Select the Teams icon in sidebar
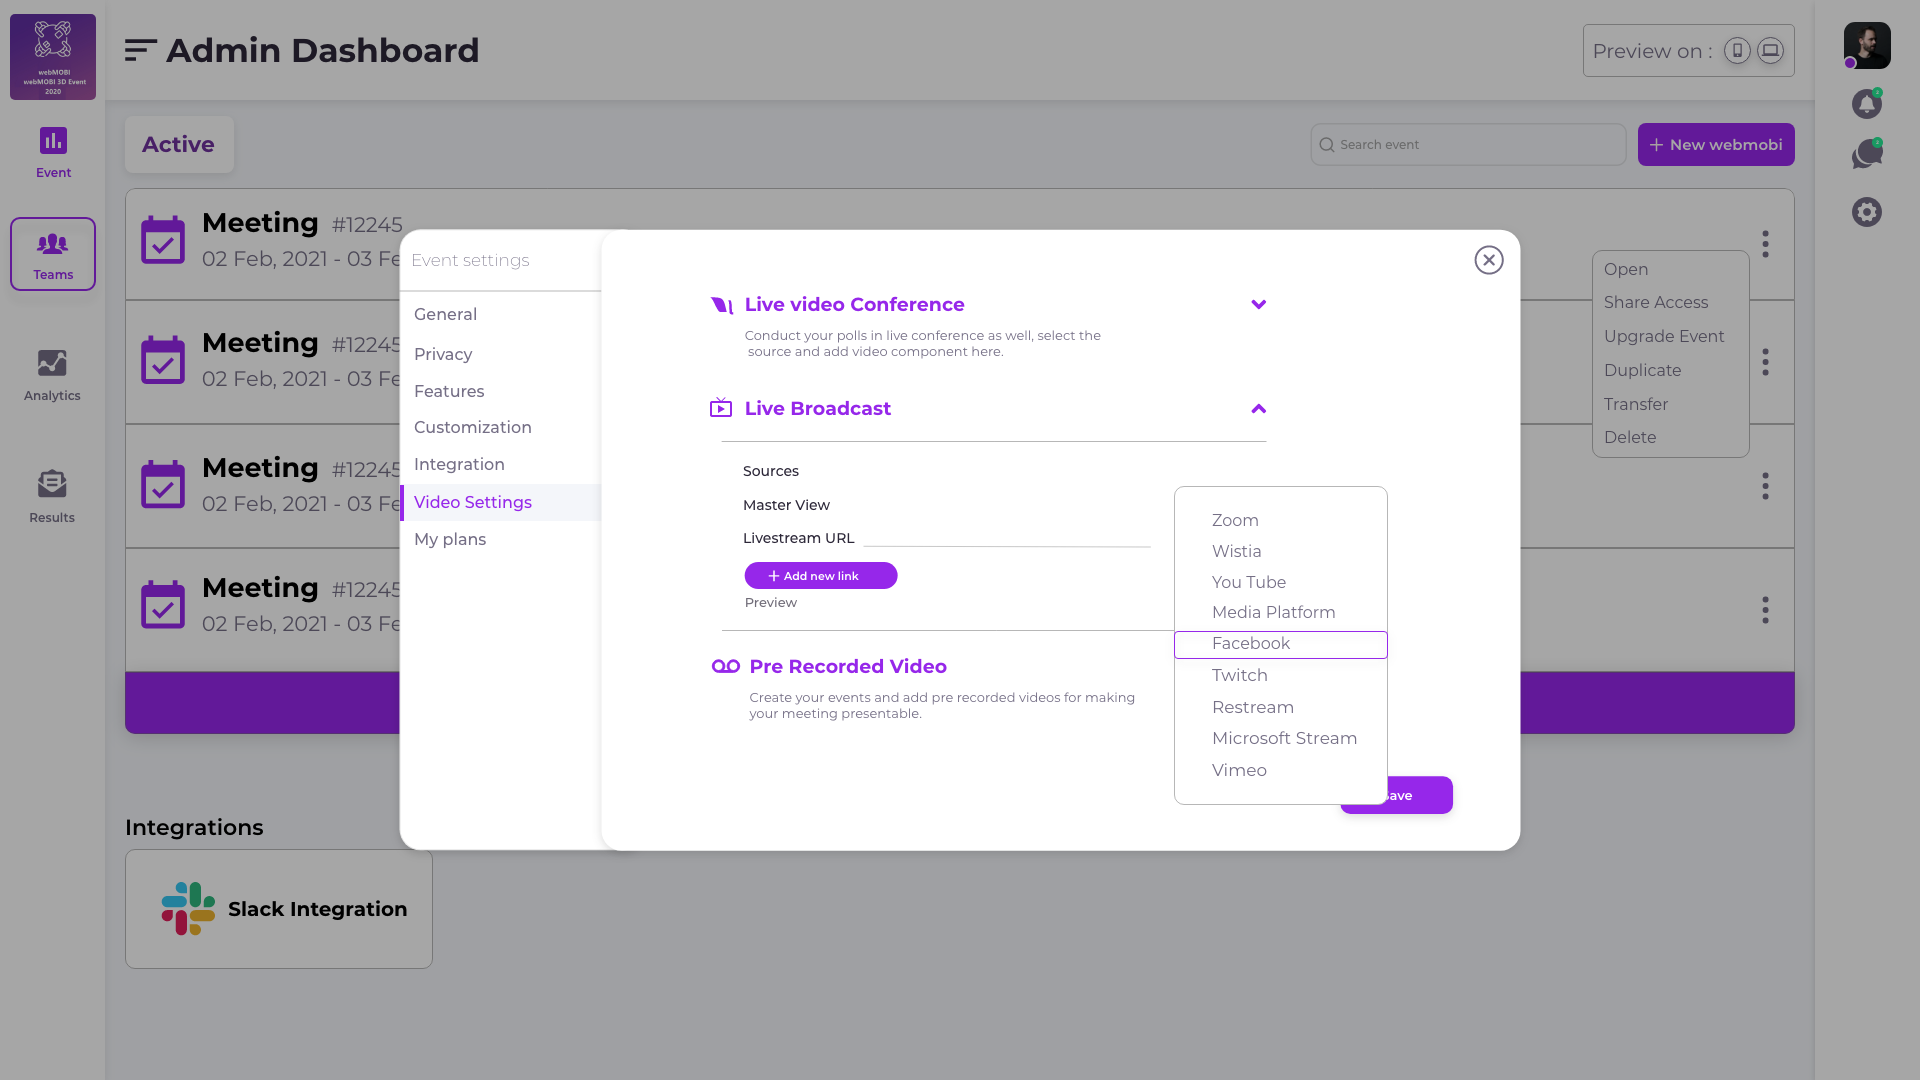Screen dimensions: 1920x1080 (53, 253)
